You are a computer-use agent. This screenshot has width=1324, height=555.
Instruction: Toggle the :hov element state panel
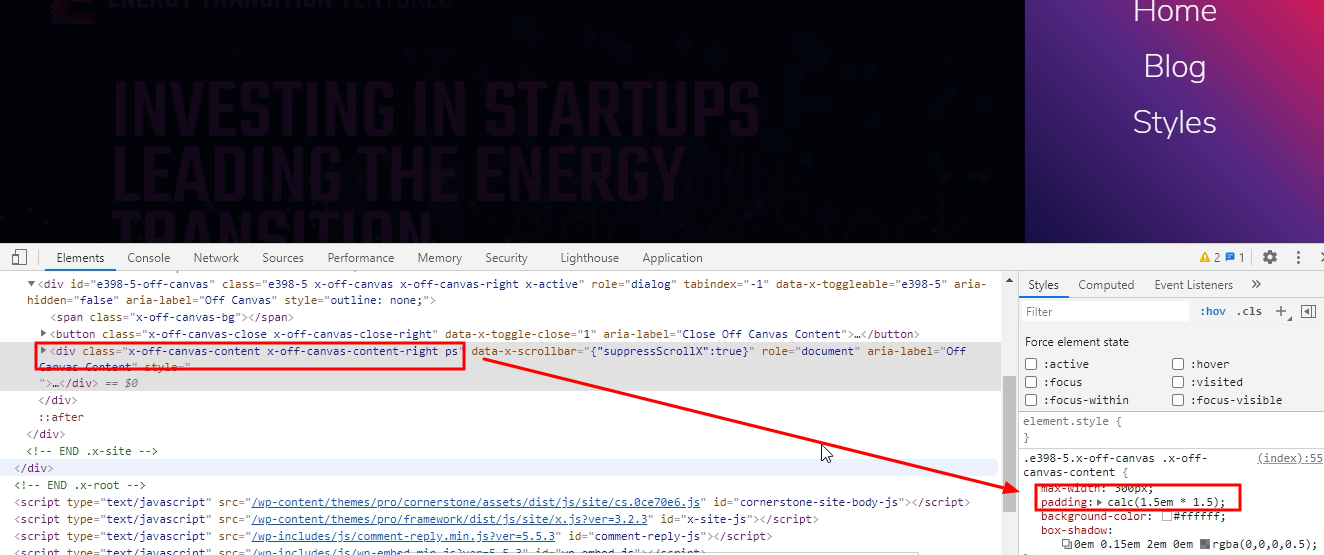click(1213, 312)
